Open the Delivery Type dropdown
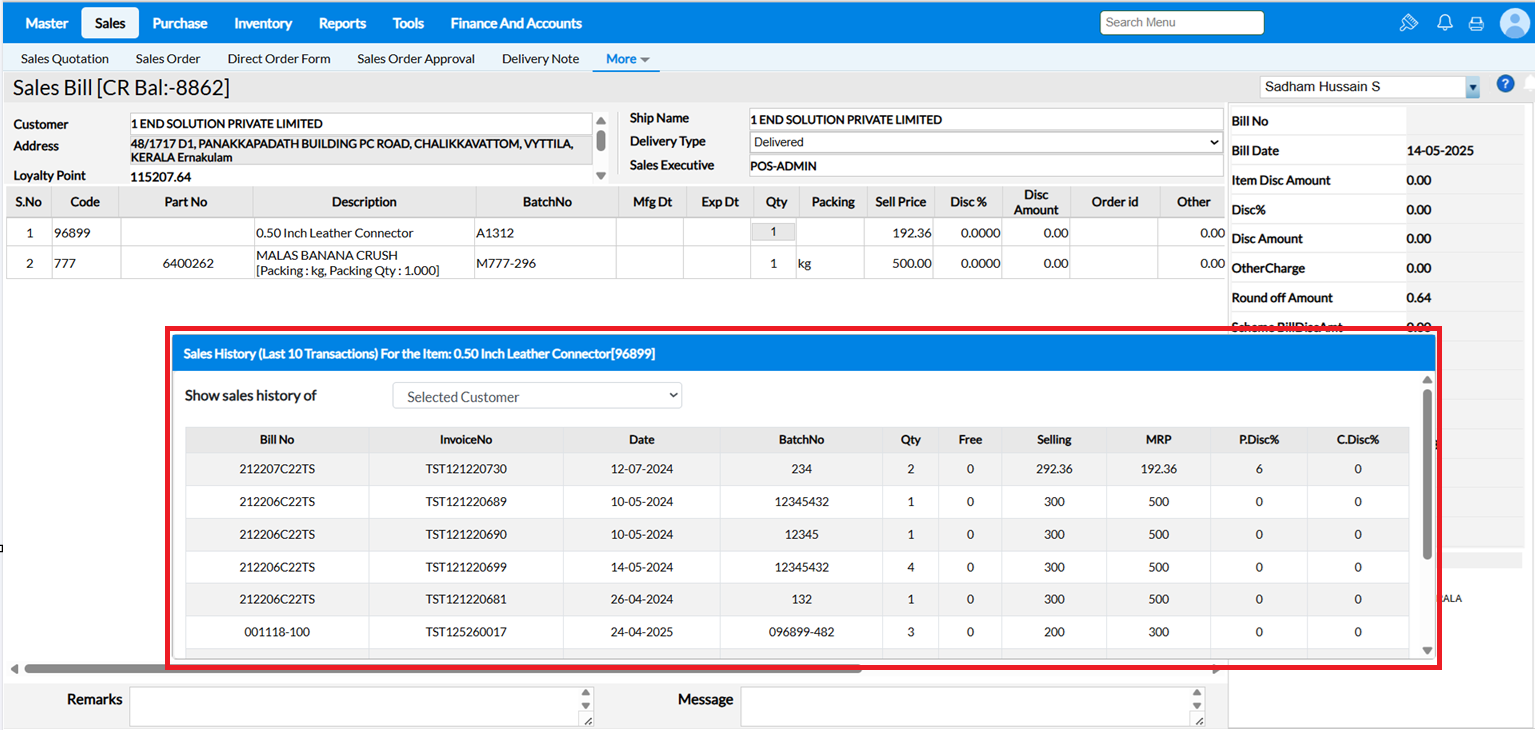Image resolution: width=1535 pixels, height=730 pixels. [x=986, y=142]
